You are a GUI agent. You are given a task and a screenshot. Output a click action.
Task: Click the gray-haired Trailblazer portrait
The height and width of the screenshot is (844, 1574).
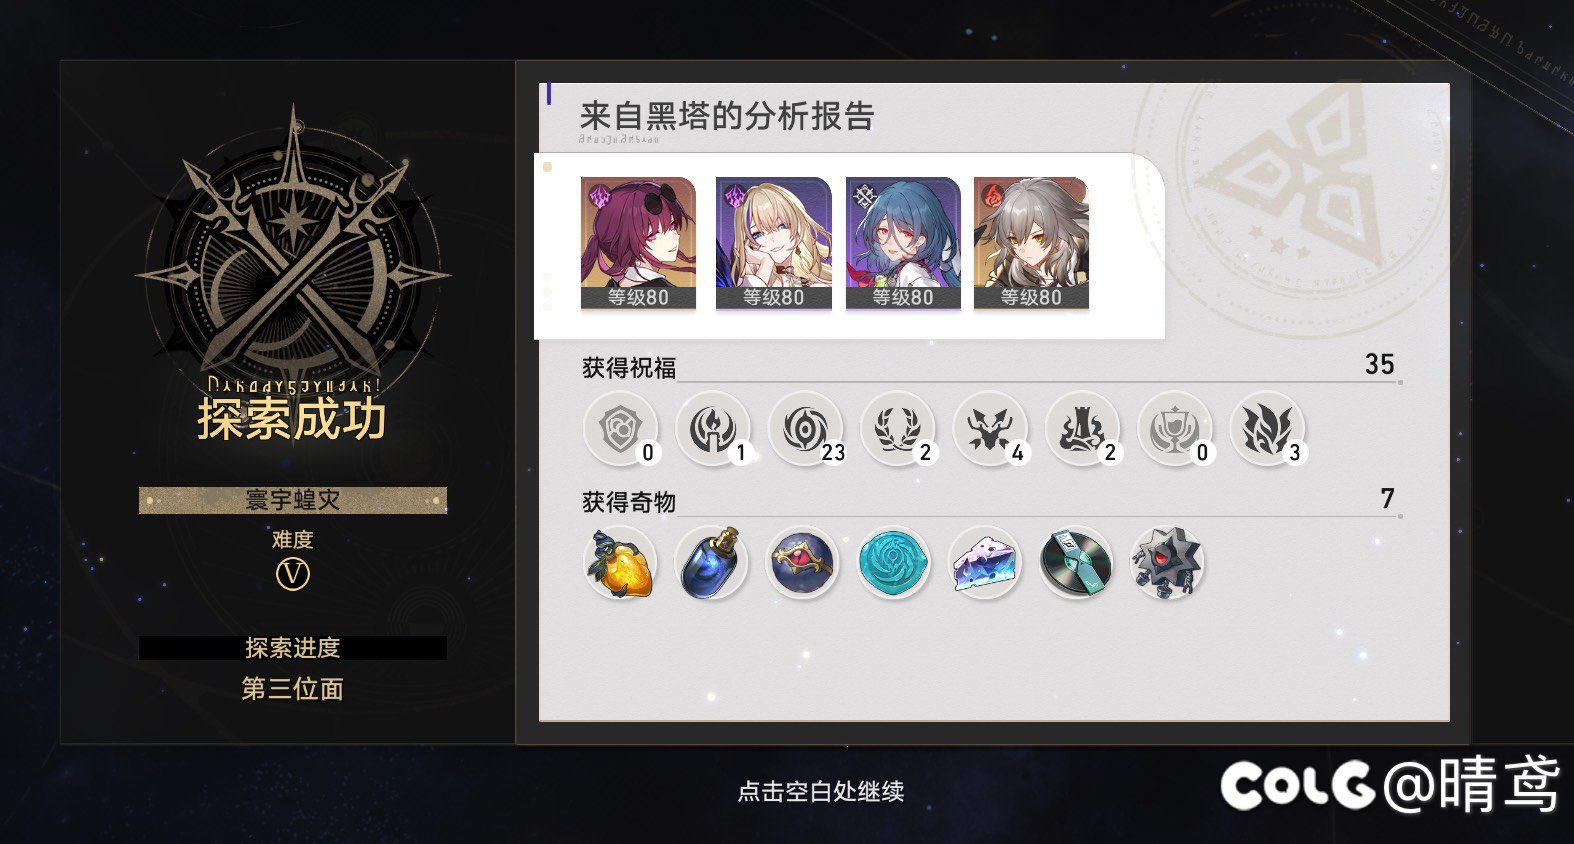pyautogui.click(x=1031, y=243)
